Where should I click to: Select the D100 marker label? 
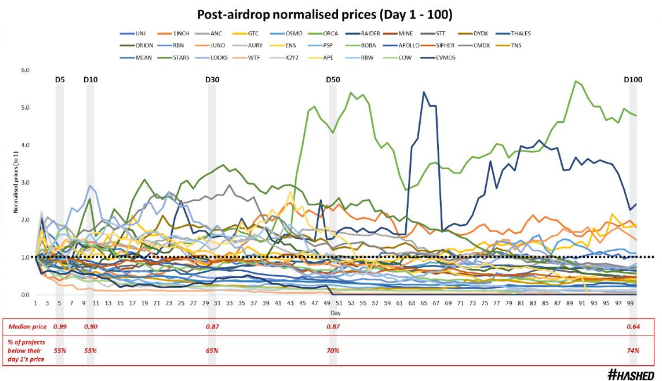coord(633,79)
